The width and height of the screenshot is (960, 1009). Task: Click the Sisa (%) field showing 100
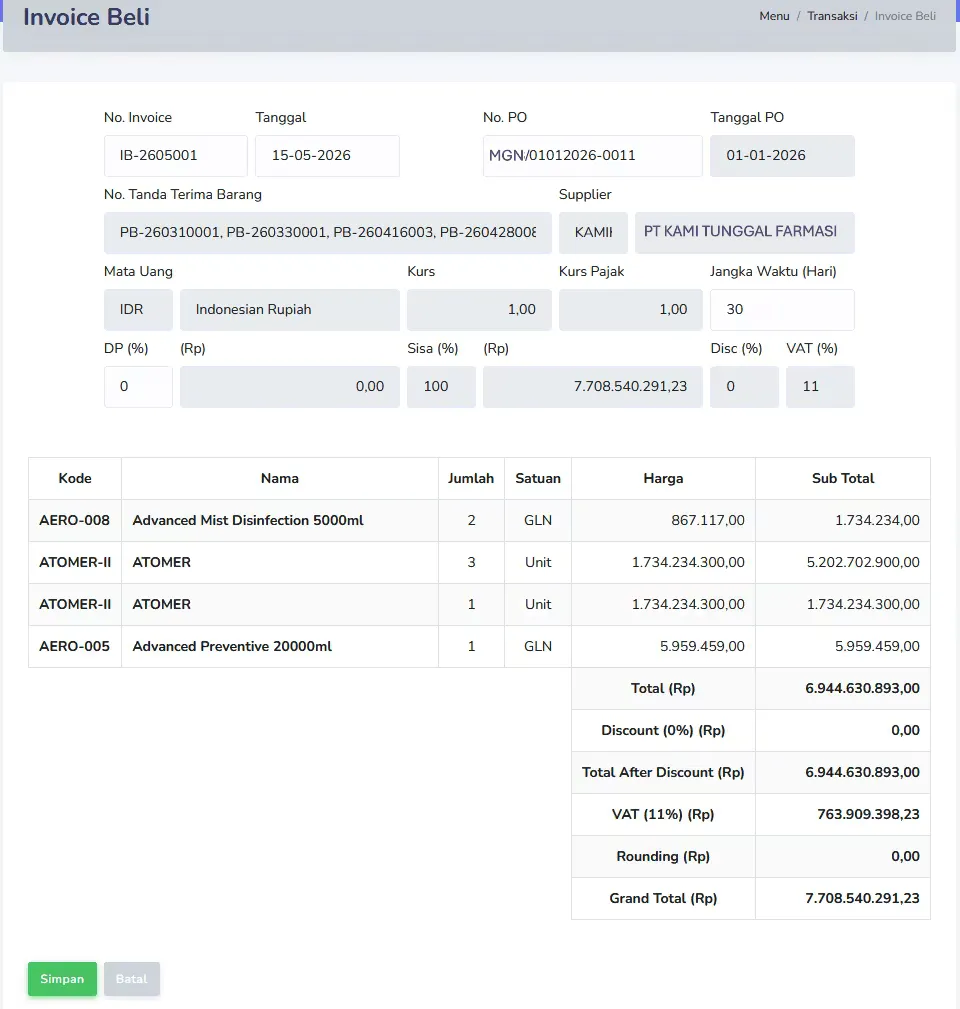point(441,387)
